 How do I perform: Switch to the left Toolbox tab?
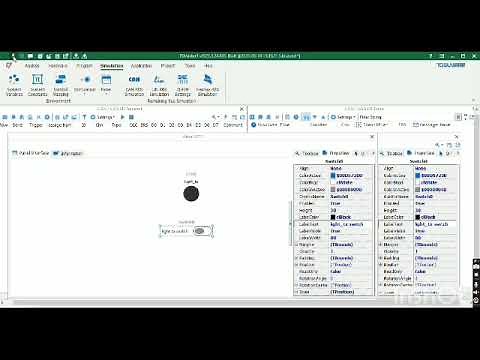pyautogui.click(x=307, y=153)
